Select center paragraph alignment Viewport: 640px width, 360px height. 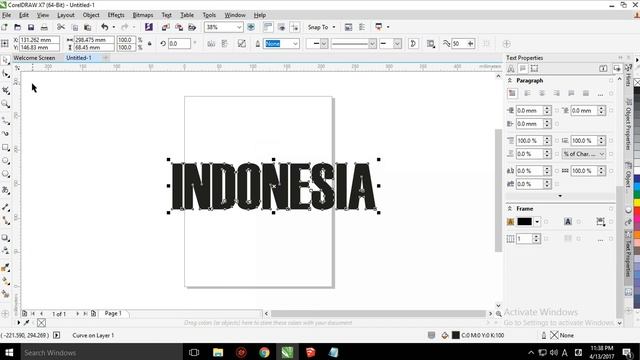[x=542, y=93]
